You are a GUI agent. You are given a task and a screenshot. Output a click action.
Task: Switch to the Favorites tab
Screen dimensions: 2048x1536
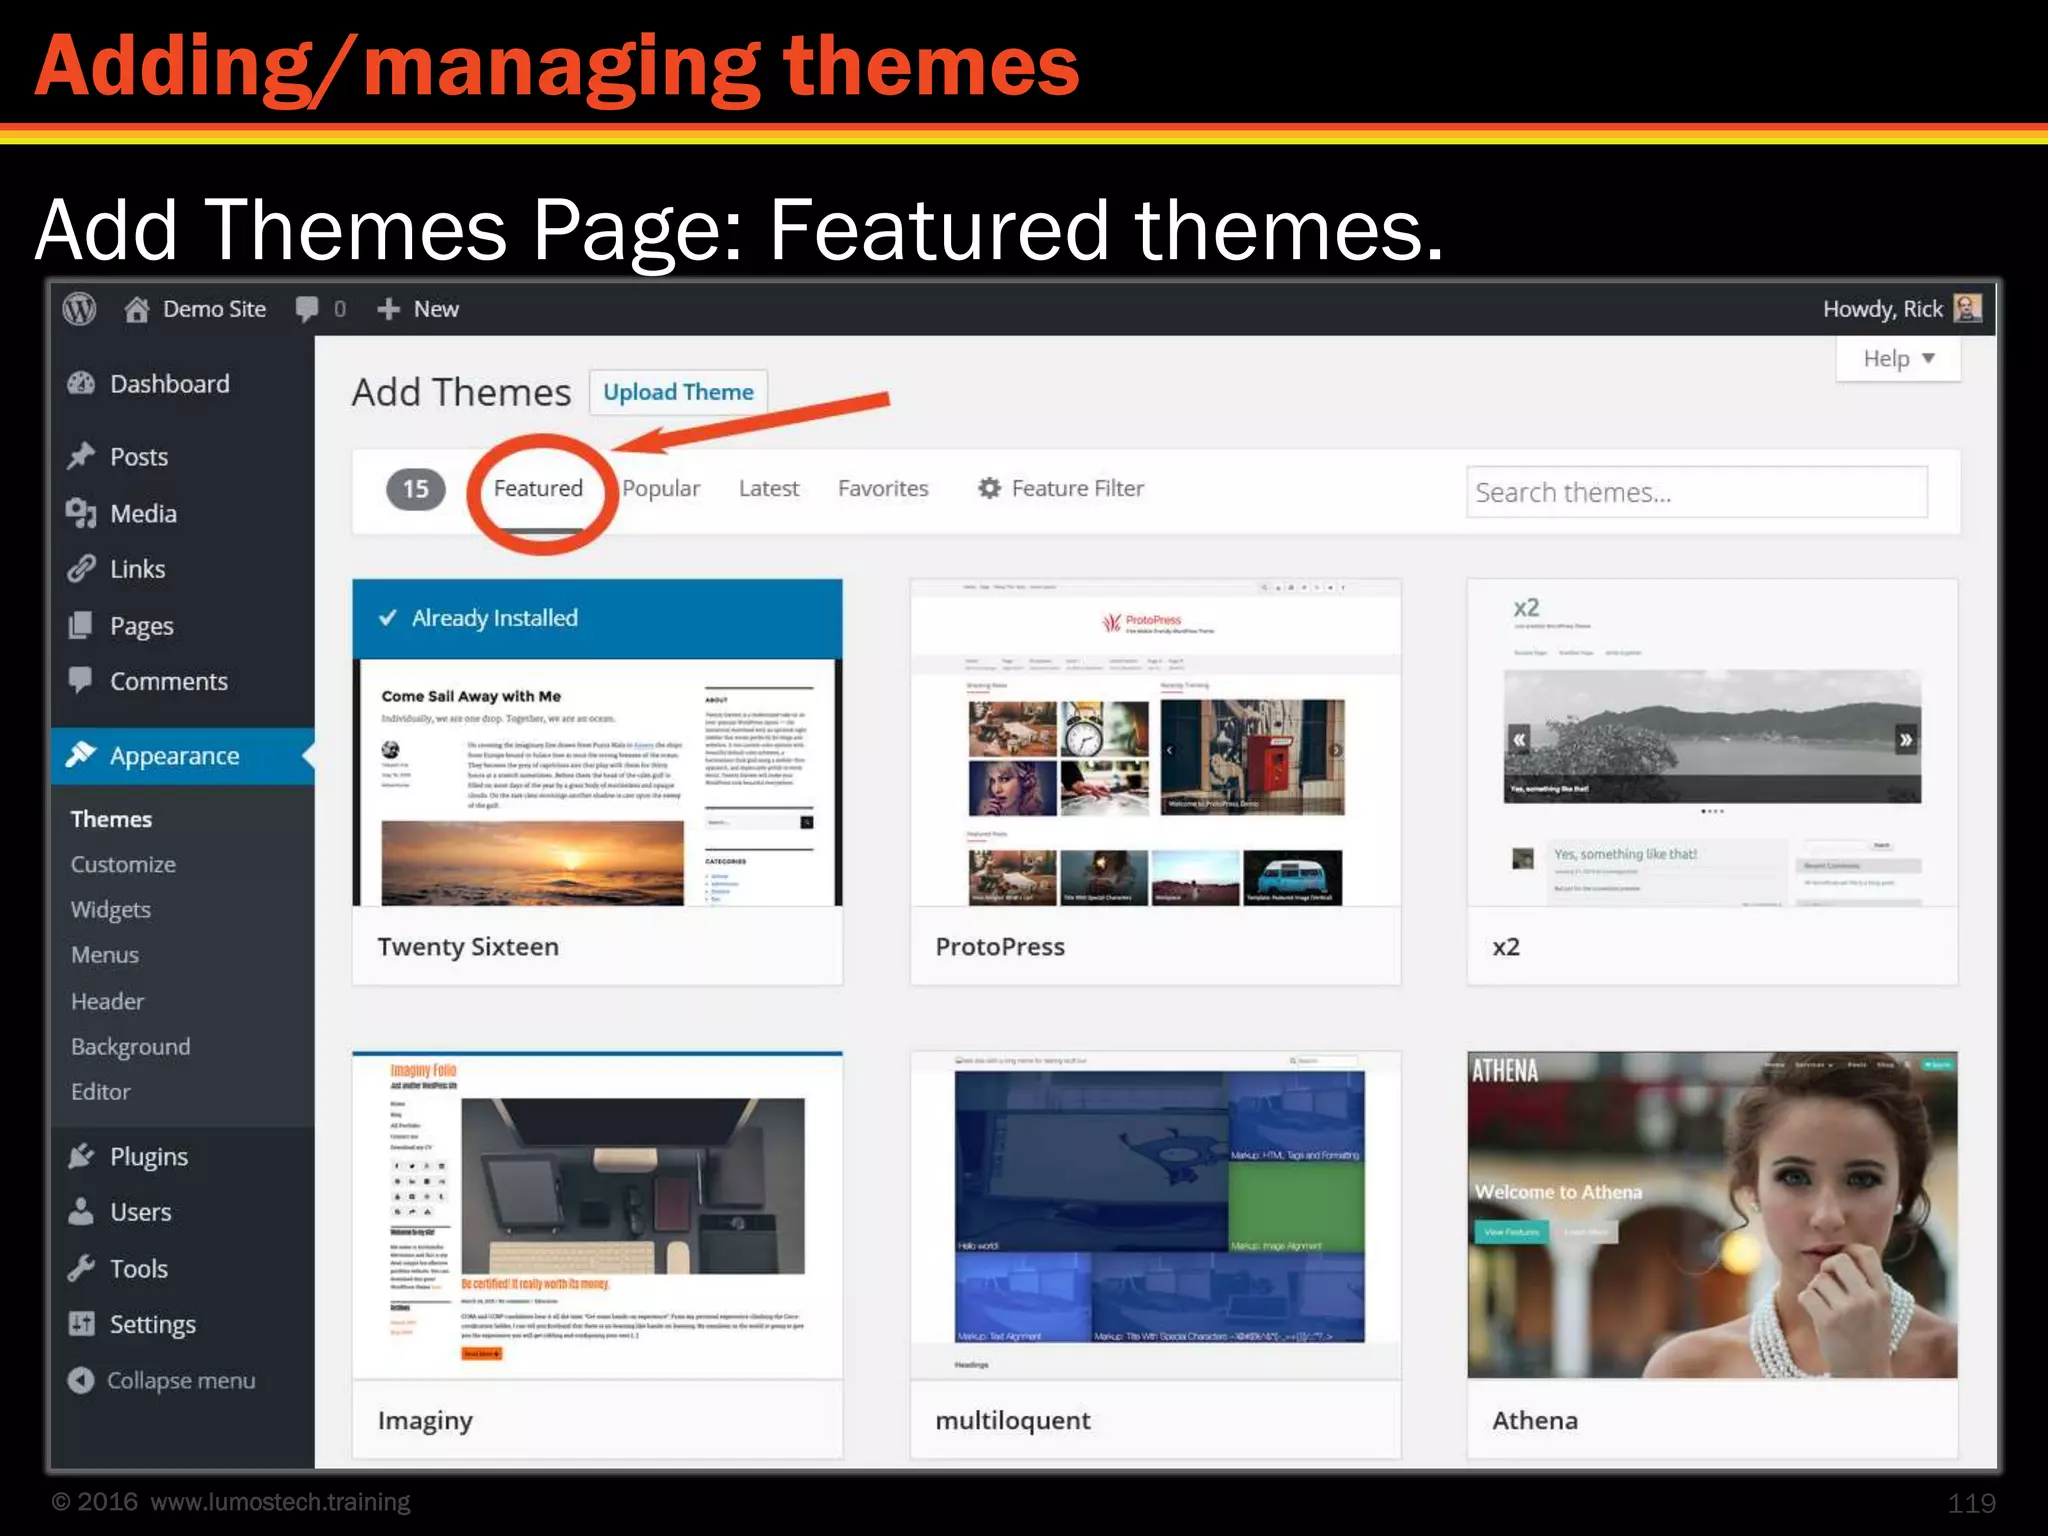click(x=883, y=488)
